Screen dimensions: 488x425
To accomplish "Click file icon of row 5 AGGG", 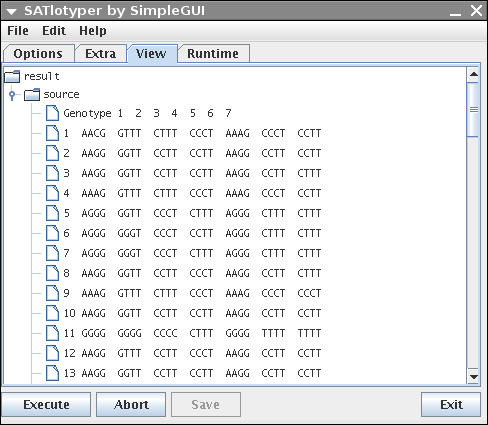I will pos(52,213).
